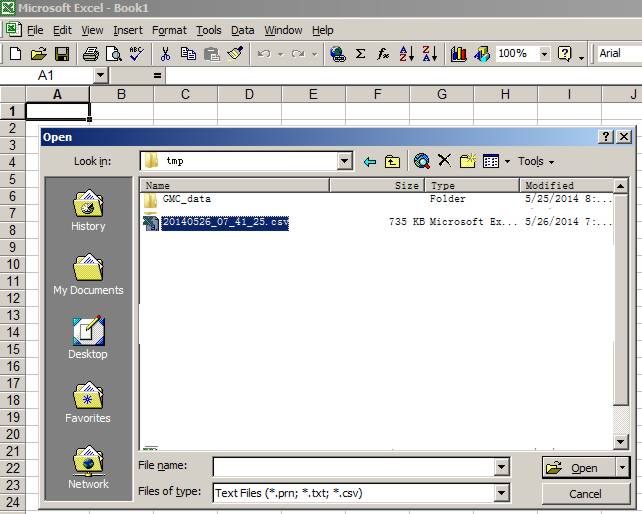Sort file list by Name column
The image size is (642, 514).
click(x=235, y=186)
